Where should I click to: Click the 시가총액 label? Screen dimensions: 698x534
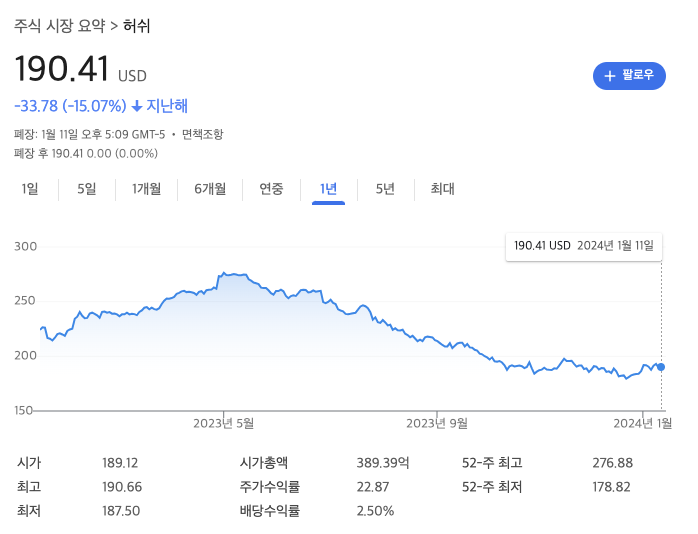[x=264, y=463]
